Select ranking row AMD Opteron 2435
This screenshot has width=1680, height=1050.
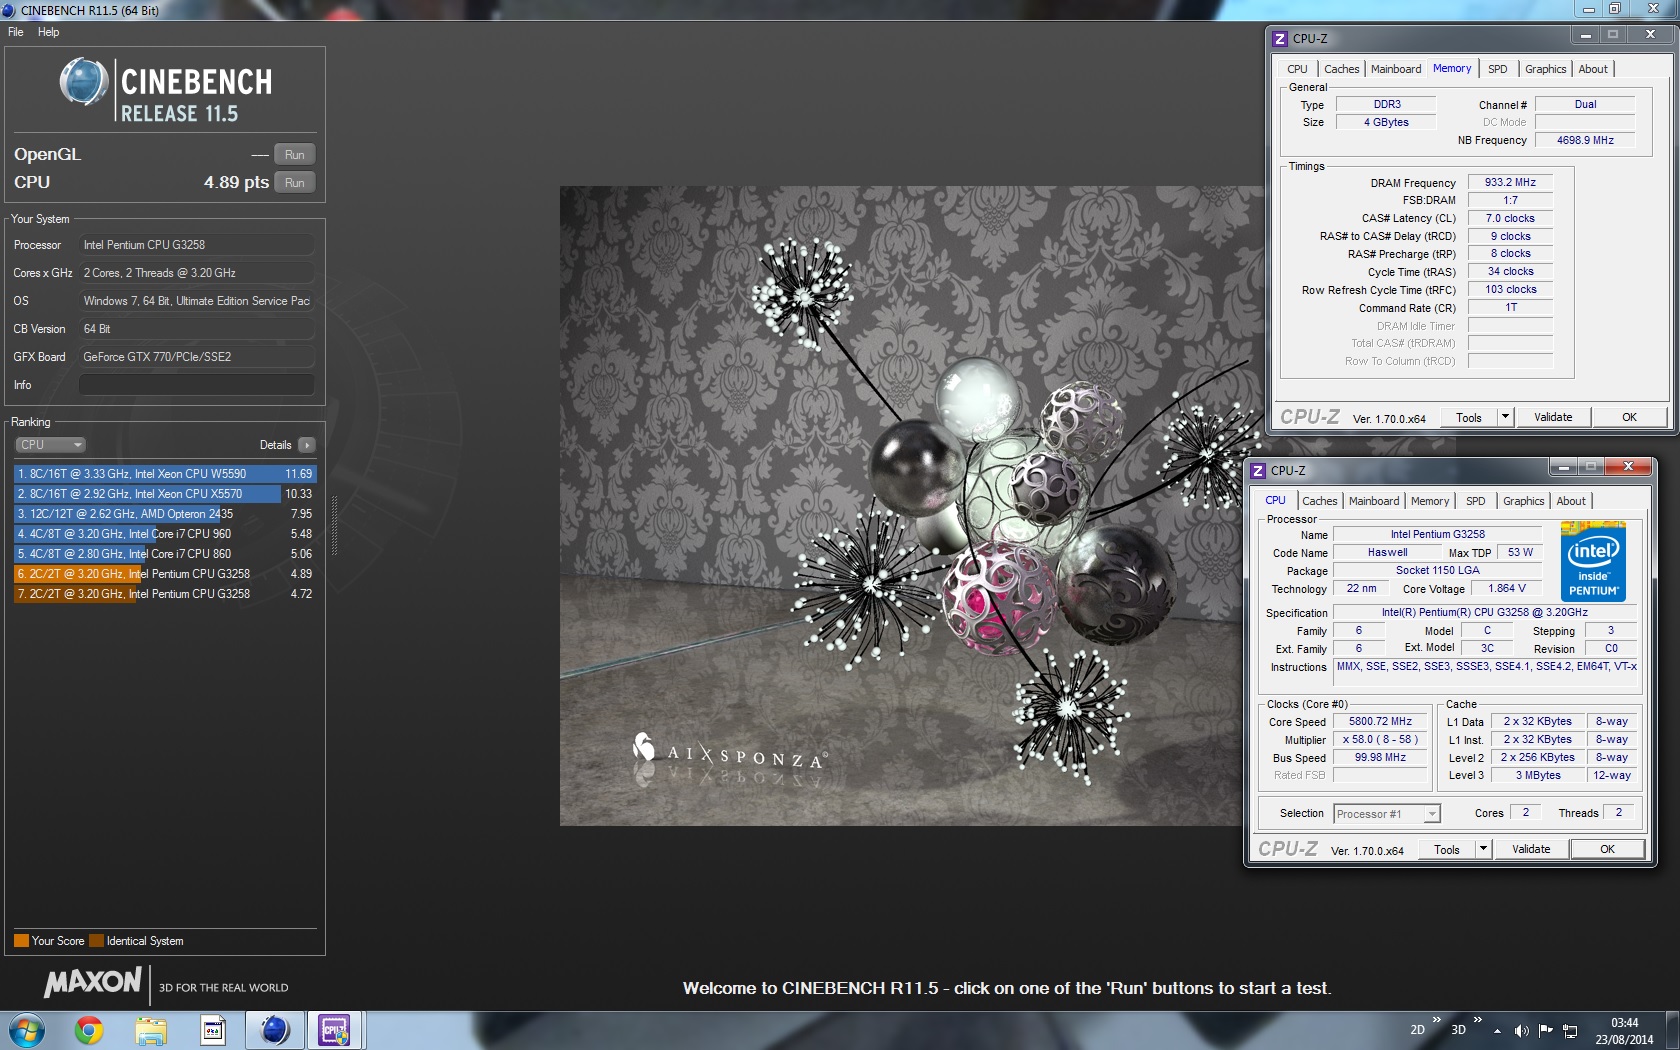point(165,514)
